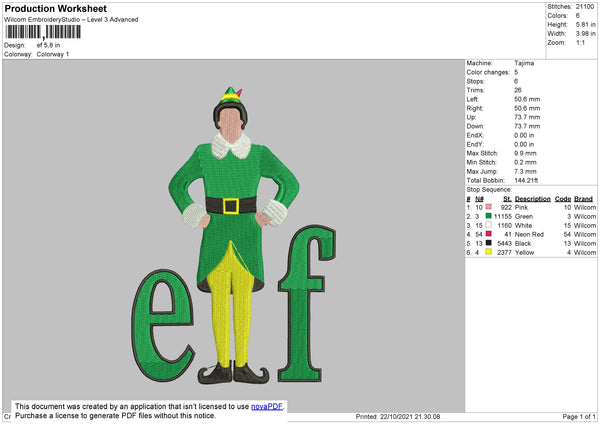Click the Green color swatch in stop sequence
Screen dimensions: 600x424
pyautogui.click(x=489, y=216)
